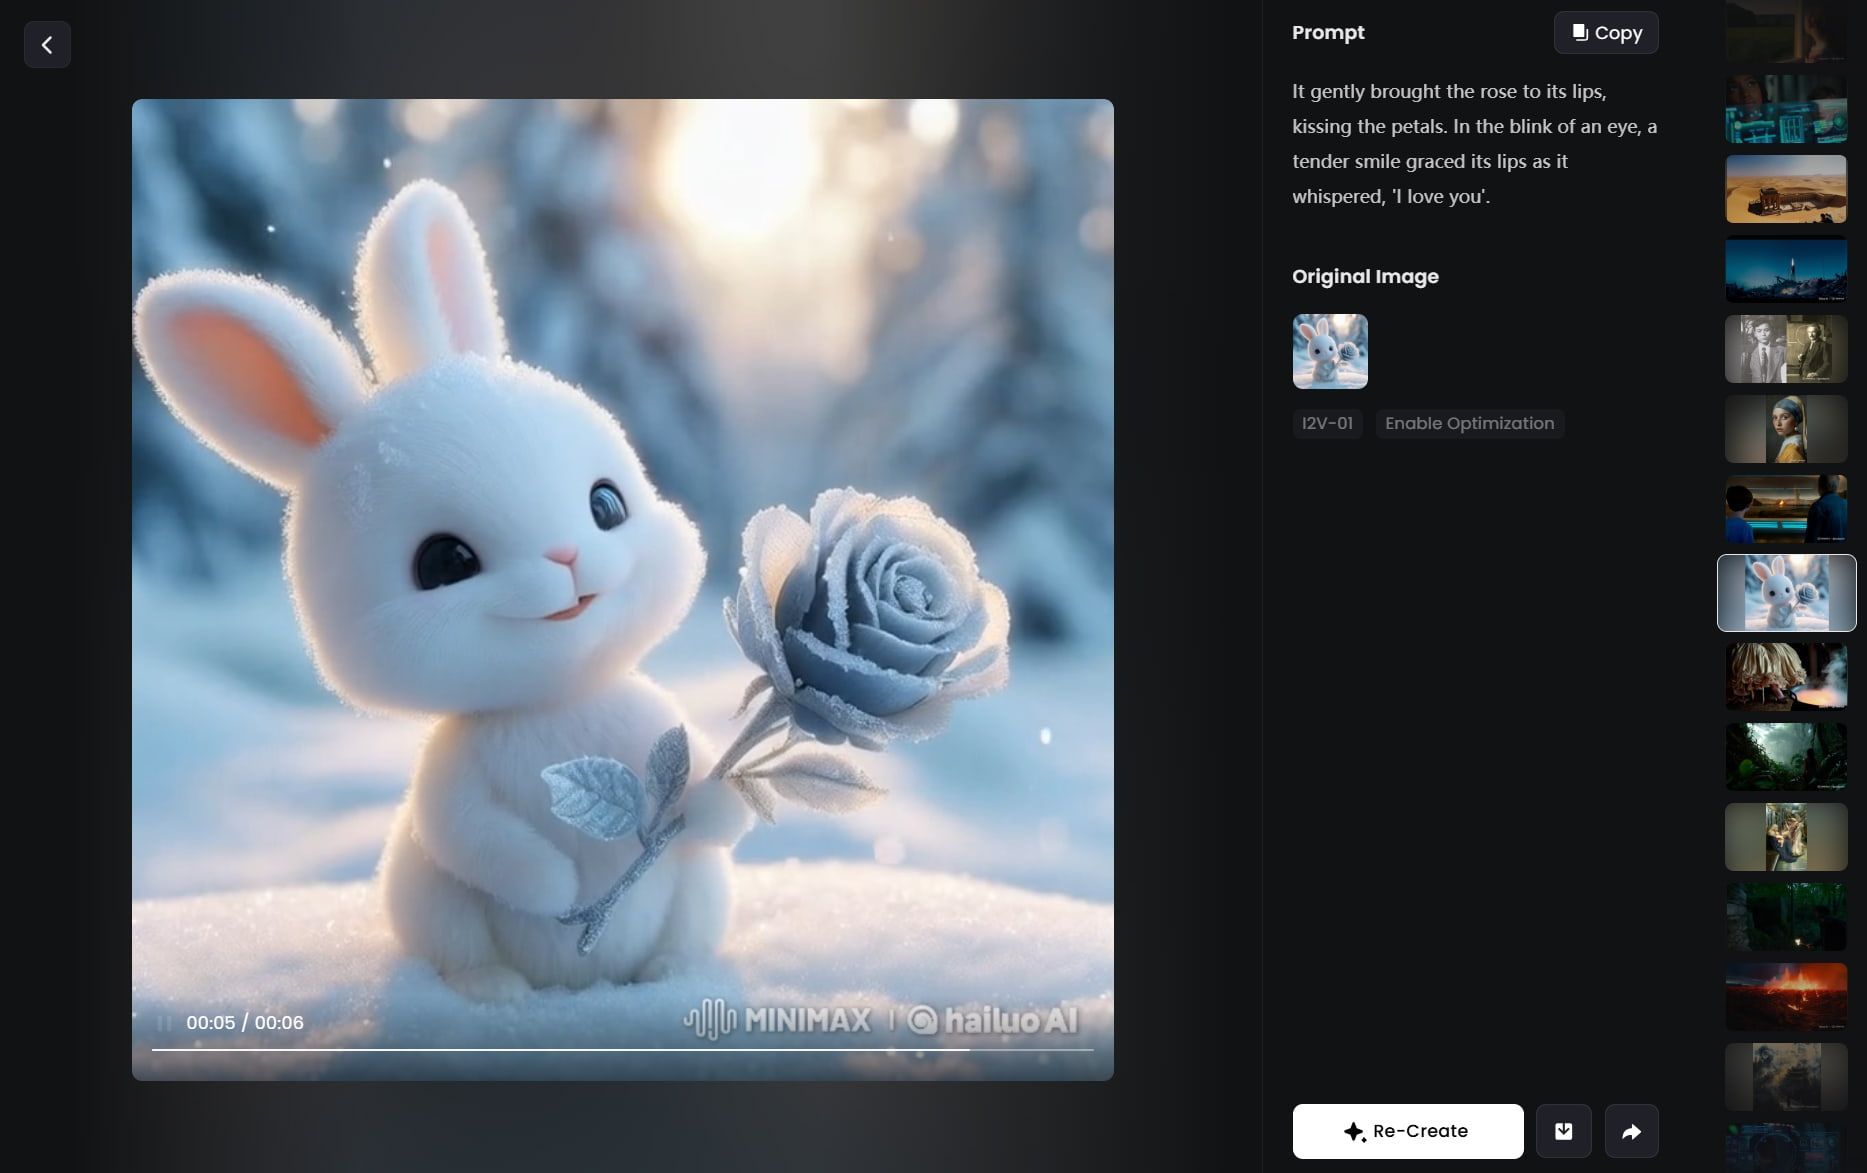The image size is (1867, 1173).
Task: Copy the prompt text
Action: [x=1605, y=33]
